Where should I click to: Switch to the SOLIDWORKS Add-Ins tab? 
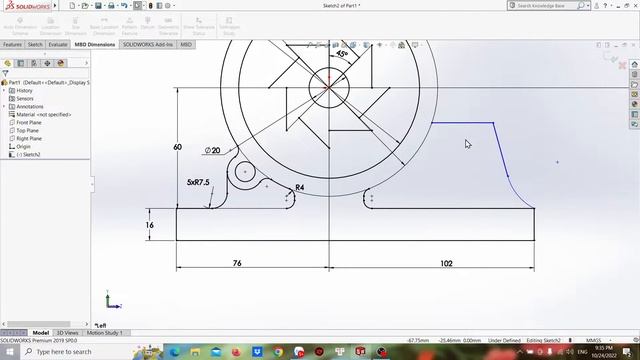click(148, 44)
